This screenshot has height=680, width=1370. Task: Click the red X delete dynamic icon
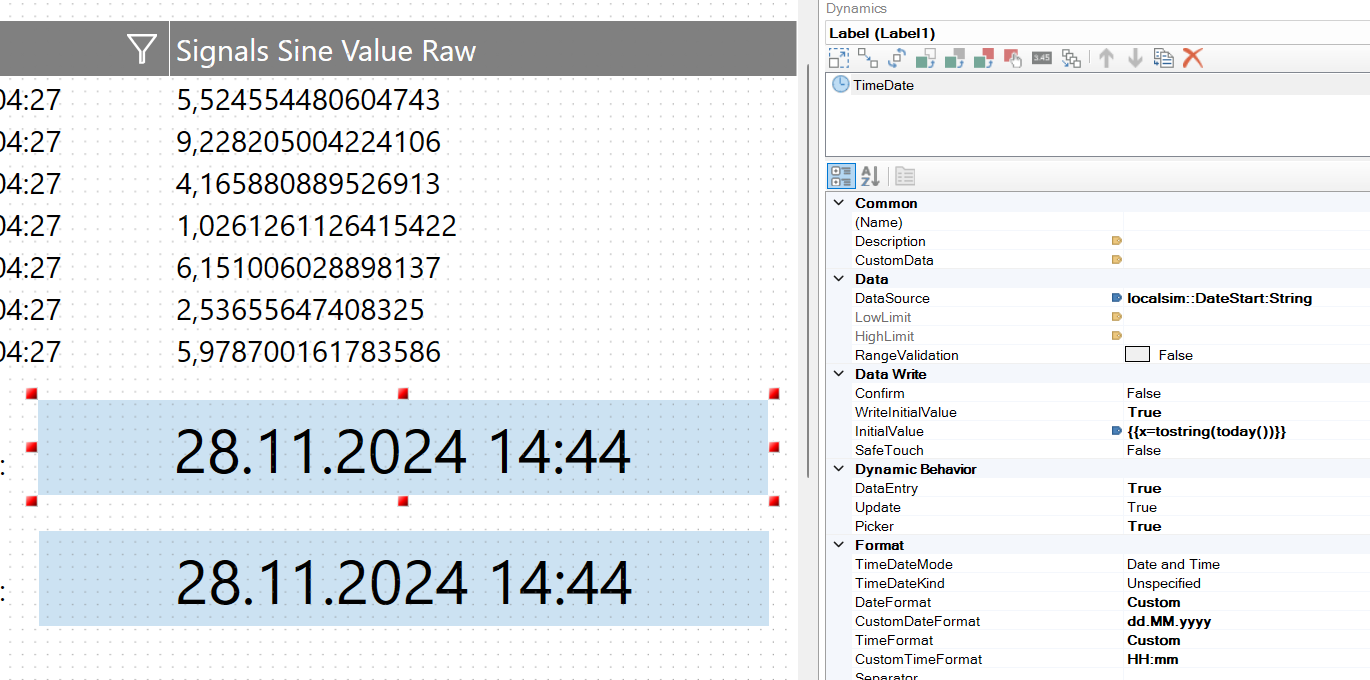point(1192,58)
